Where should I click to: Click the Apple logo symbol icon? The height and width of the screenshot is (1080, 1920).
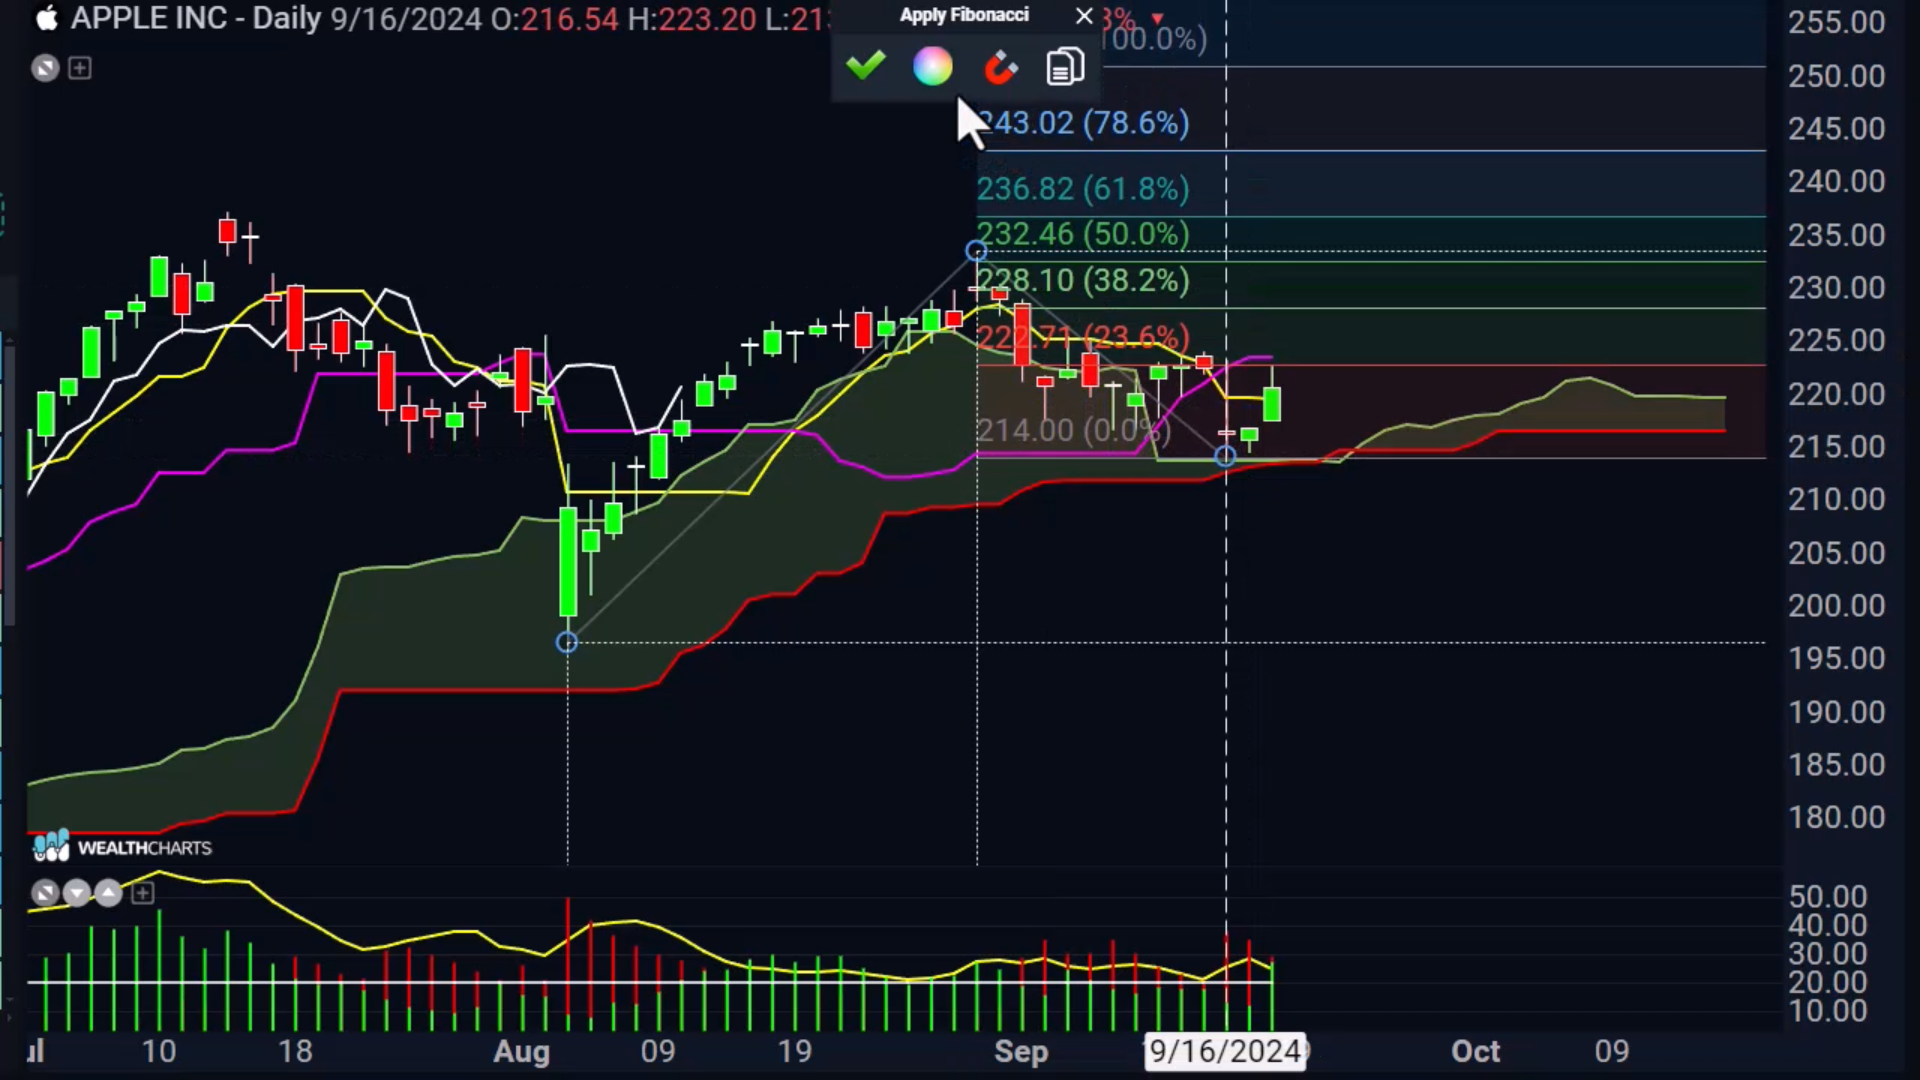47,18
